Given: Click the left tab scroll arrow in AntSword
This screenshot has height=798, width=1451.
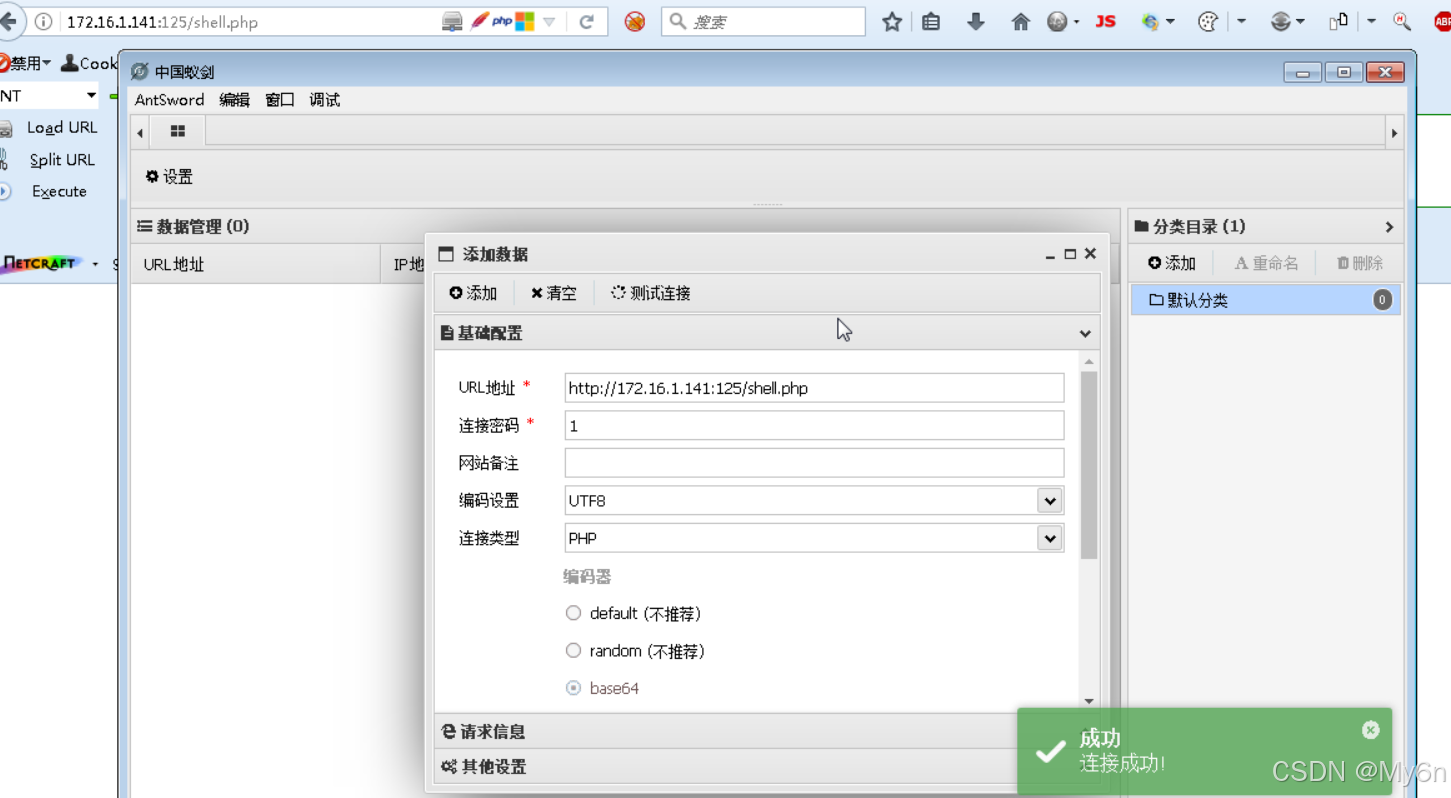Looking at the screenshot, I should [140, 132].
